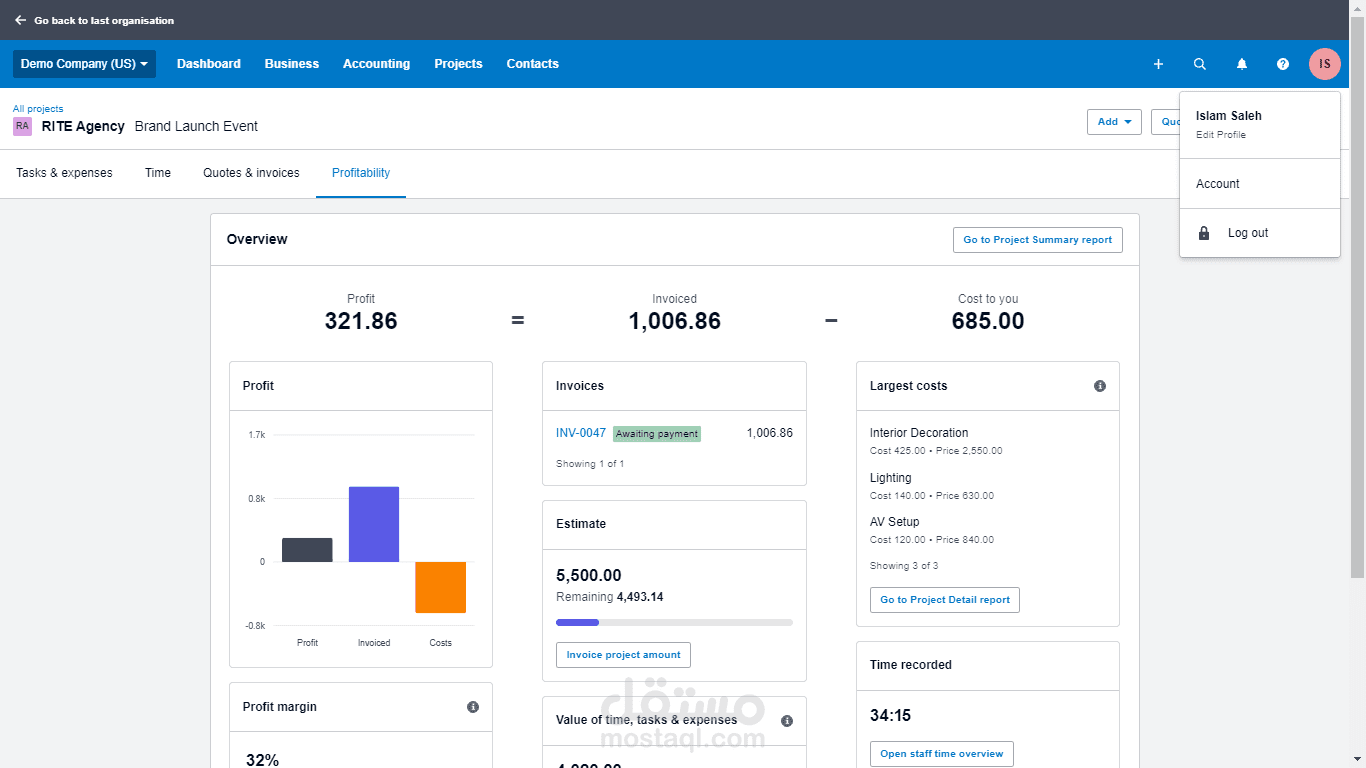Click the Estimate remaining progress bar
This screenshot has width=1366, height=768.
tap(674, 621)
